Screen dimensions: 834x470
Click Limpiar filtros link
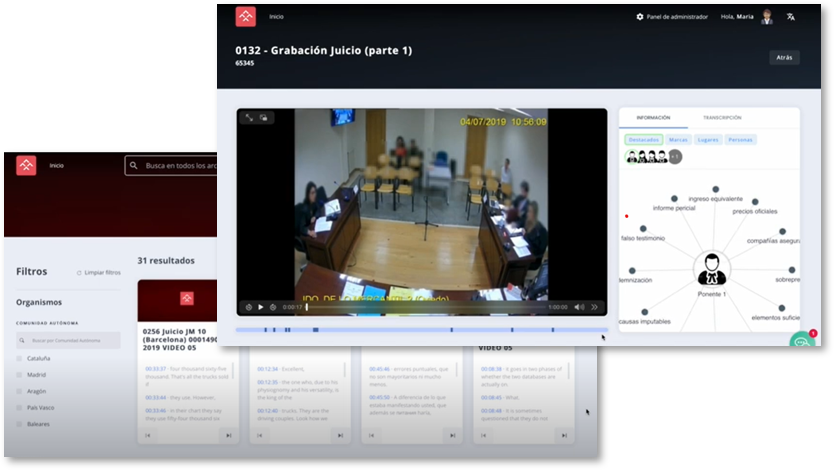click(99, 273)
